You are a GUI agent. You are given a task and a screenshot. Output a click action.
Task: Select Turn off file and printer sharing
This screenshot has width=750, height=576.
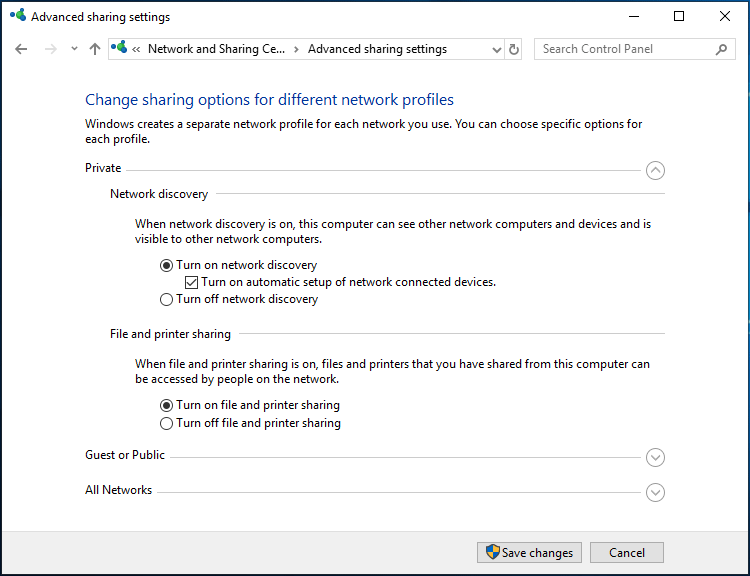click(251, 423)
